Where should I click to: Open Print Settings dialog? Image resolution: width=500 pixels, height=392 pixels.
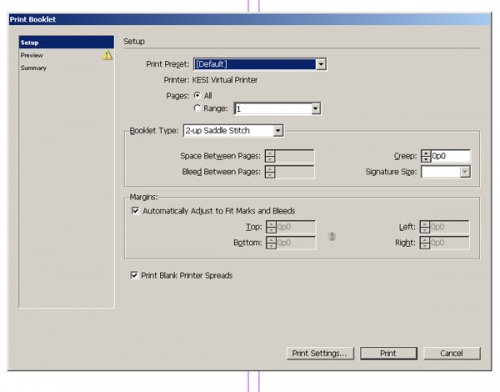coord(320,353)
